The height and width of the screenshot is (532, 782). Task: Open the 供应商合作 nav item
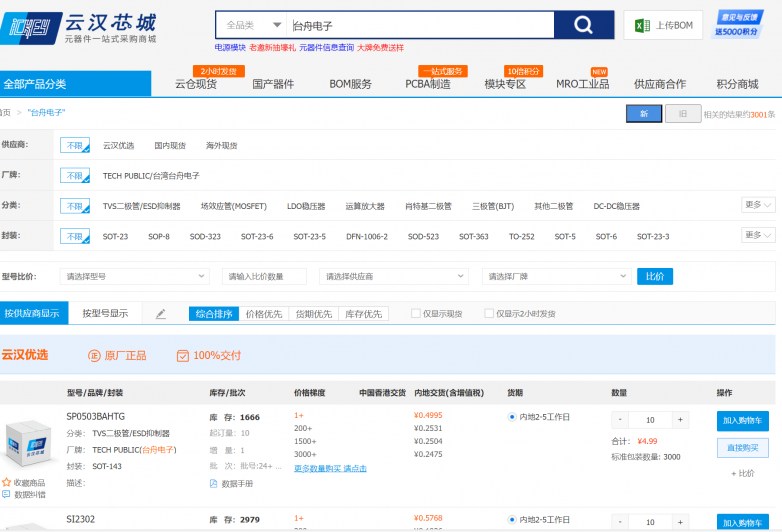[x=660, y=84]
